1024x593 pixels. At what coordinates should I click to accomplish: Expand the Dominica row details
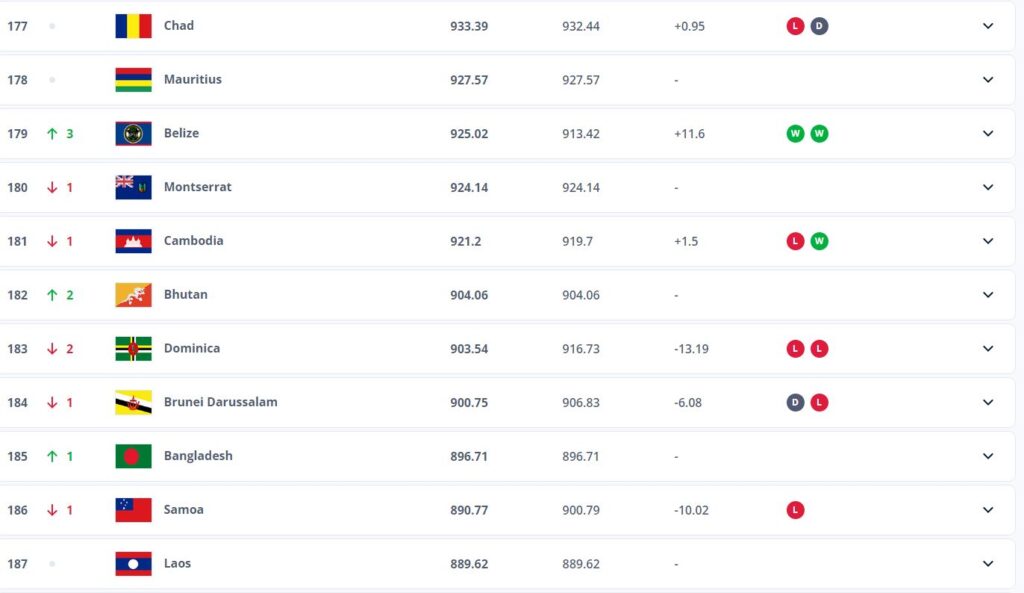coord(988,349)
